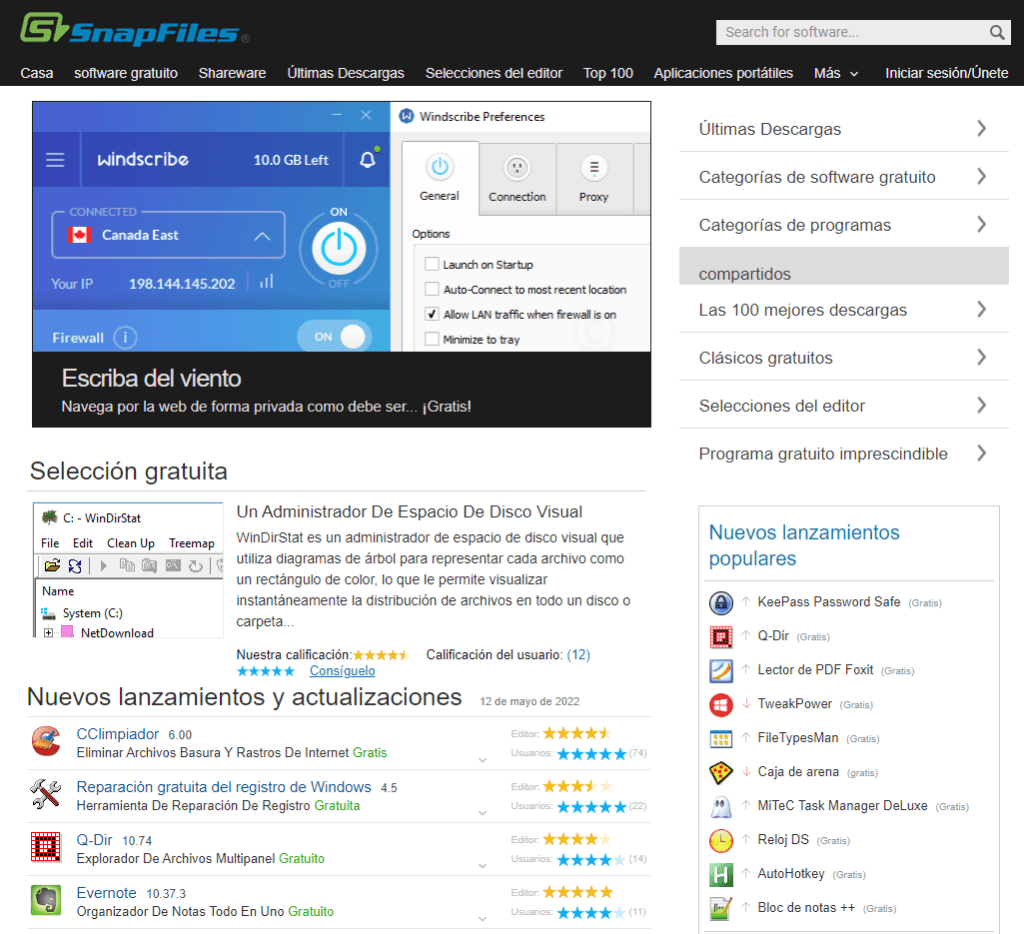Click the Q-Dir icon in the download list
Viewport: 1024px width, 934px height.
(46, 847)
